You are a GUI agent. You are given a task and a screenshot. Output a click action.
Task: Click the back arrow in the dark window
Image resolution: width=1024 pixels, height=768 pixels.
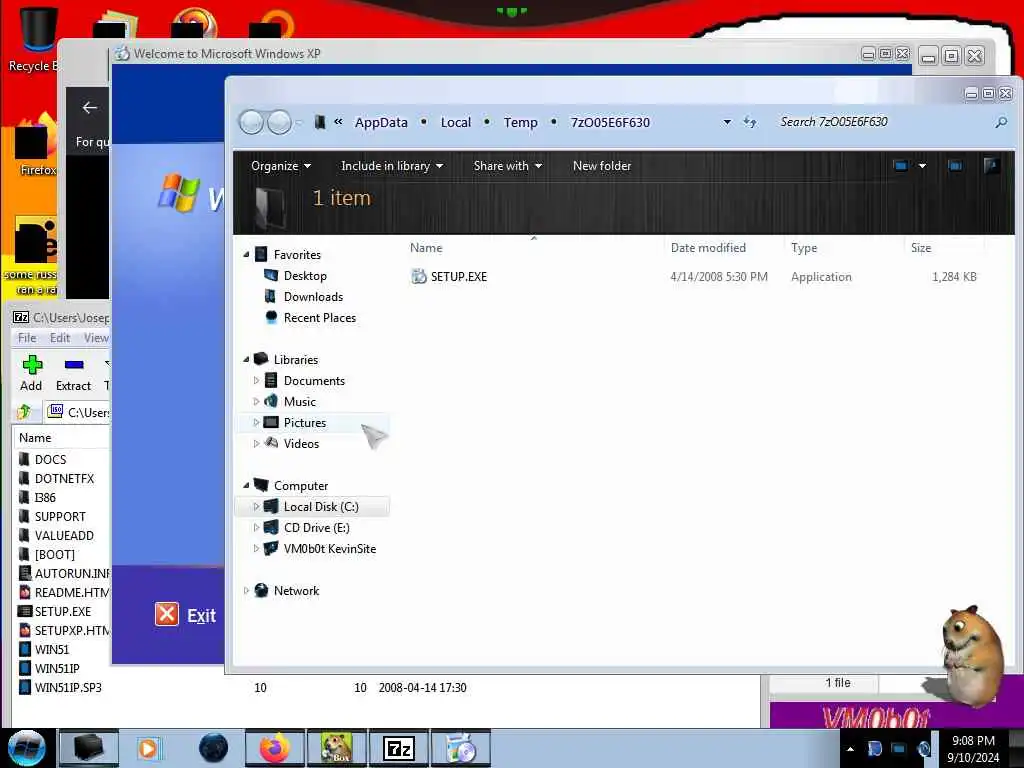(x=89, y=108)
